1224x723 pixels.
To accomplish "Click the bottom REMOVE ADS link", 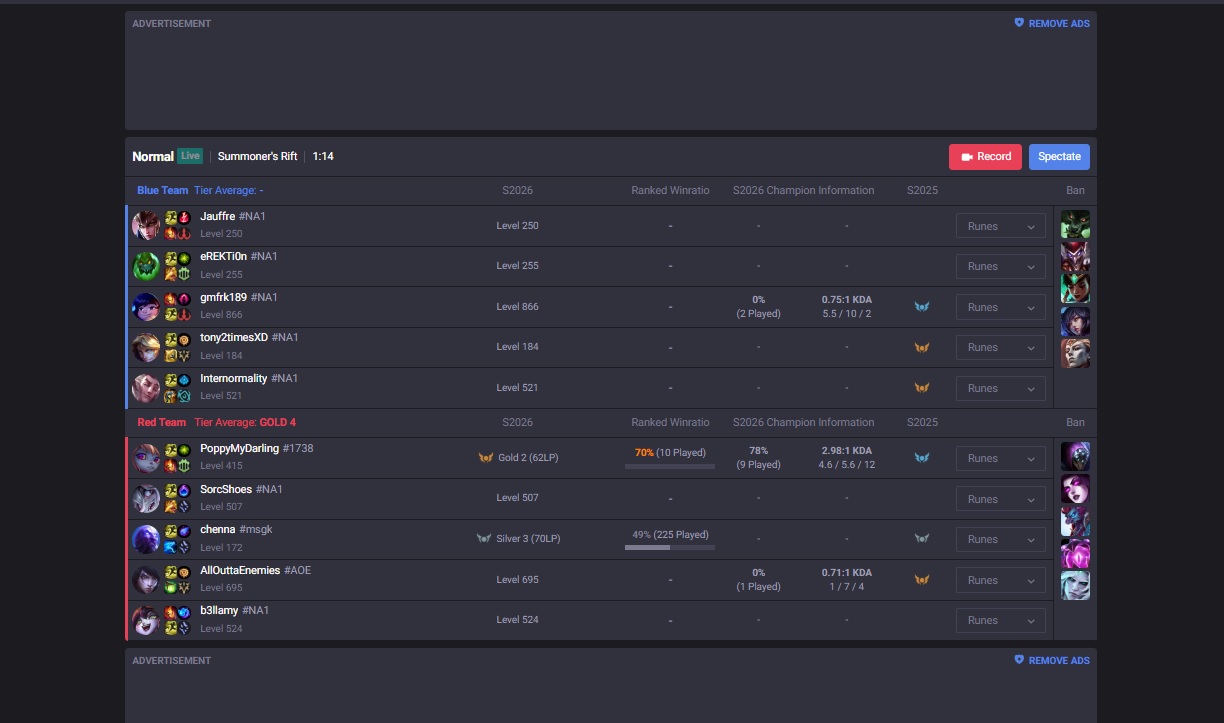I will pos(1052,660).
